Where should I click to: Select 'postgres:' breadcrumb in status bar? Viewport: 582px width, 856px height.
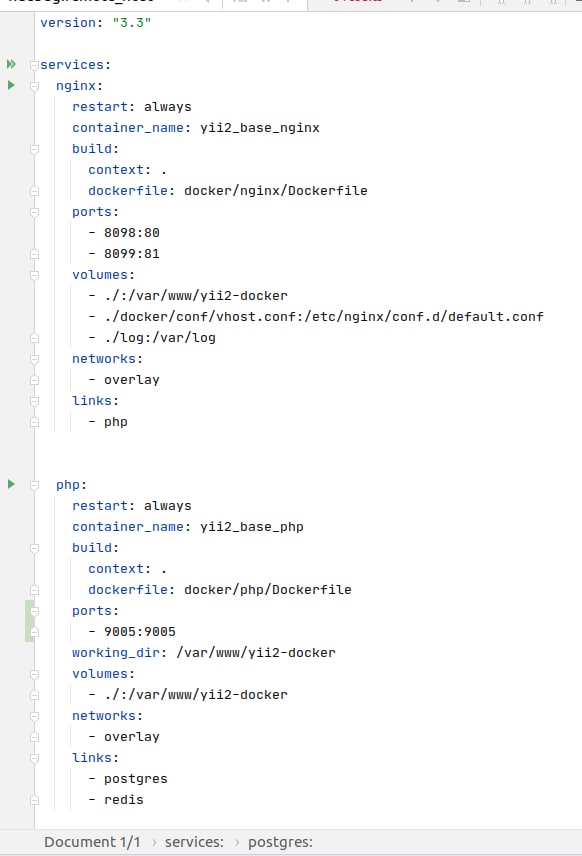[x=281, y=842]
